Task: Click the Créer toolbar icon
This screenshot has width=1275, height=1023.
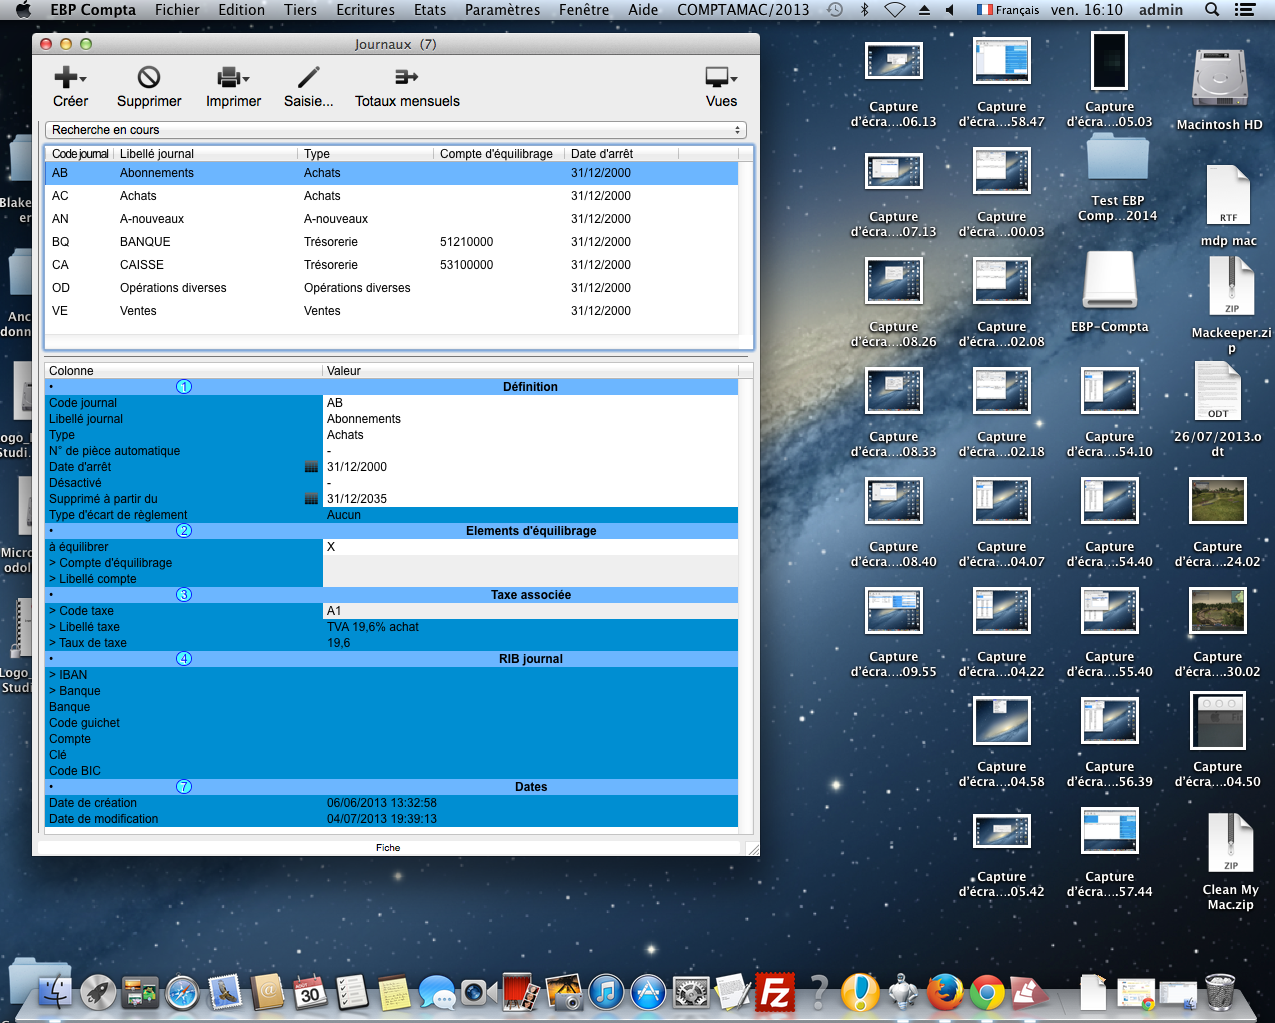Action: pos(69,78)
